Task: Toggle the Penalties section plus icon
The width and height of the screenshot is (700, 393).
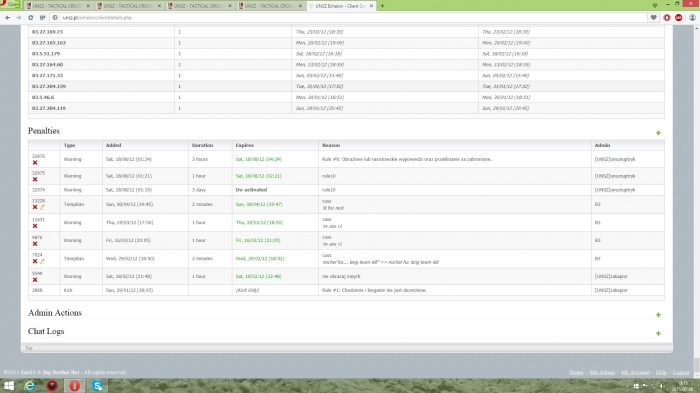Action: point(658,133)
